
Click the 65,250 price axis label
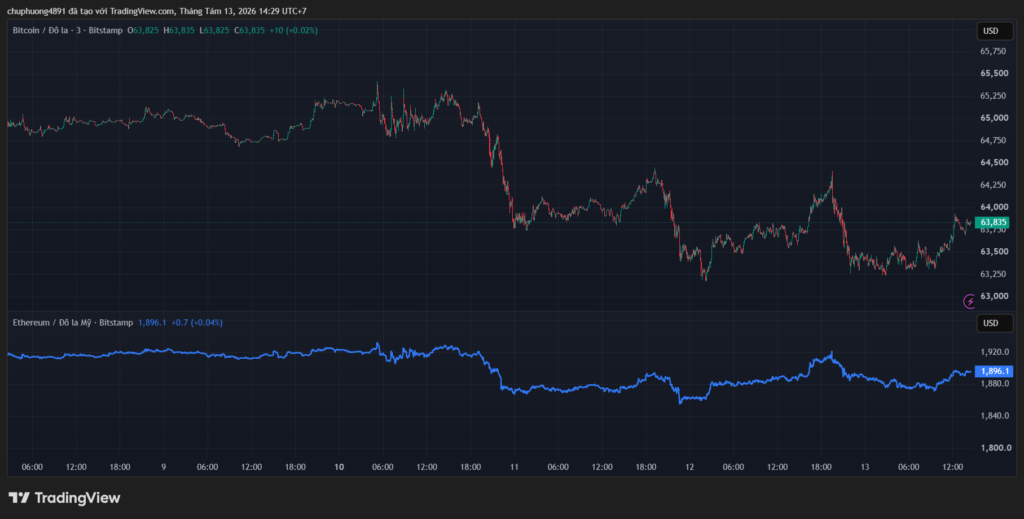point(993,95)
